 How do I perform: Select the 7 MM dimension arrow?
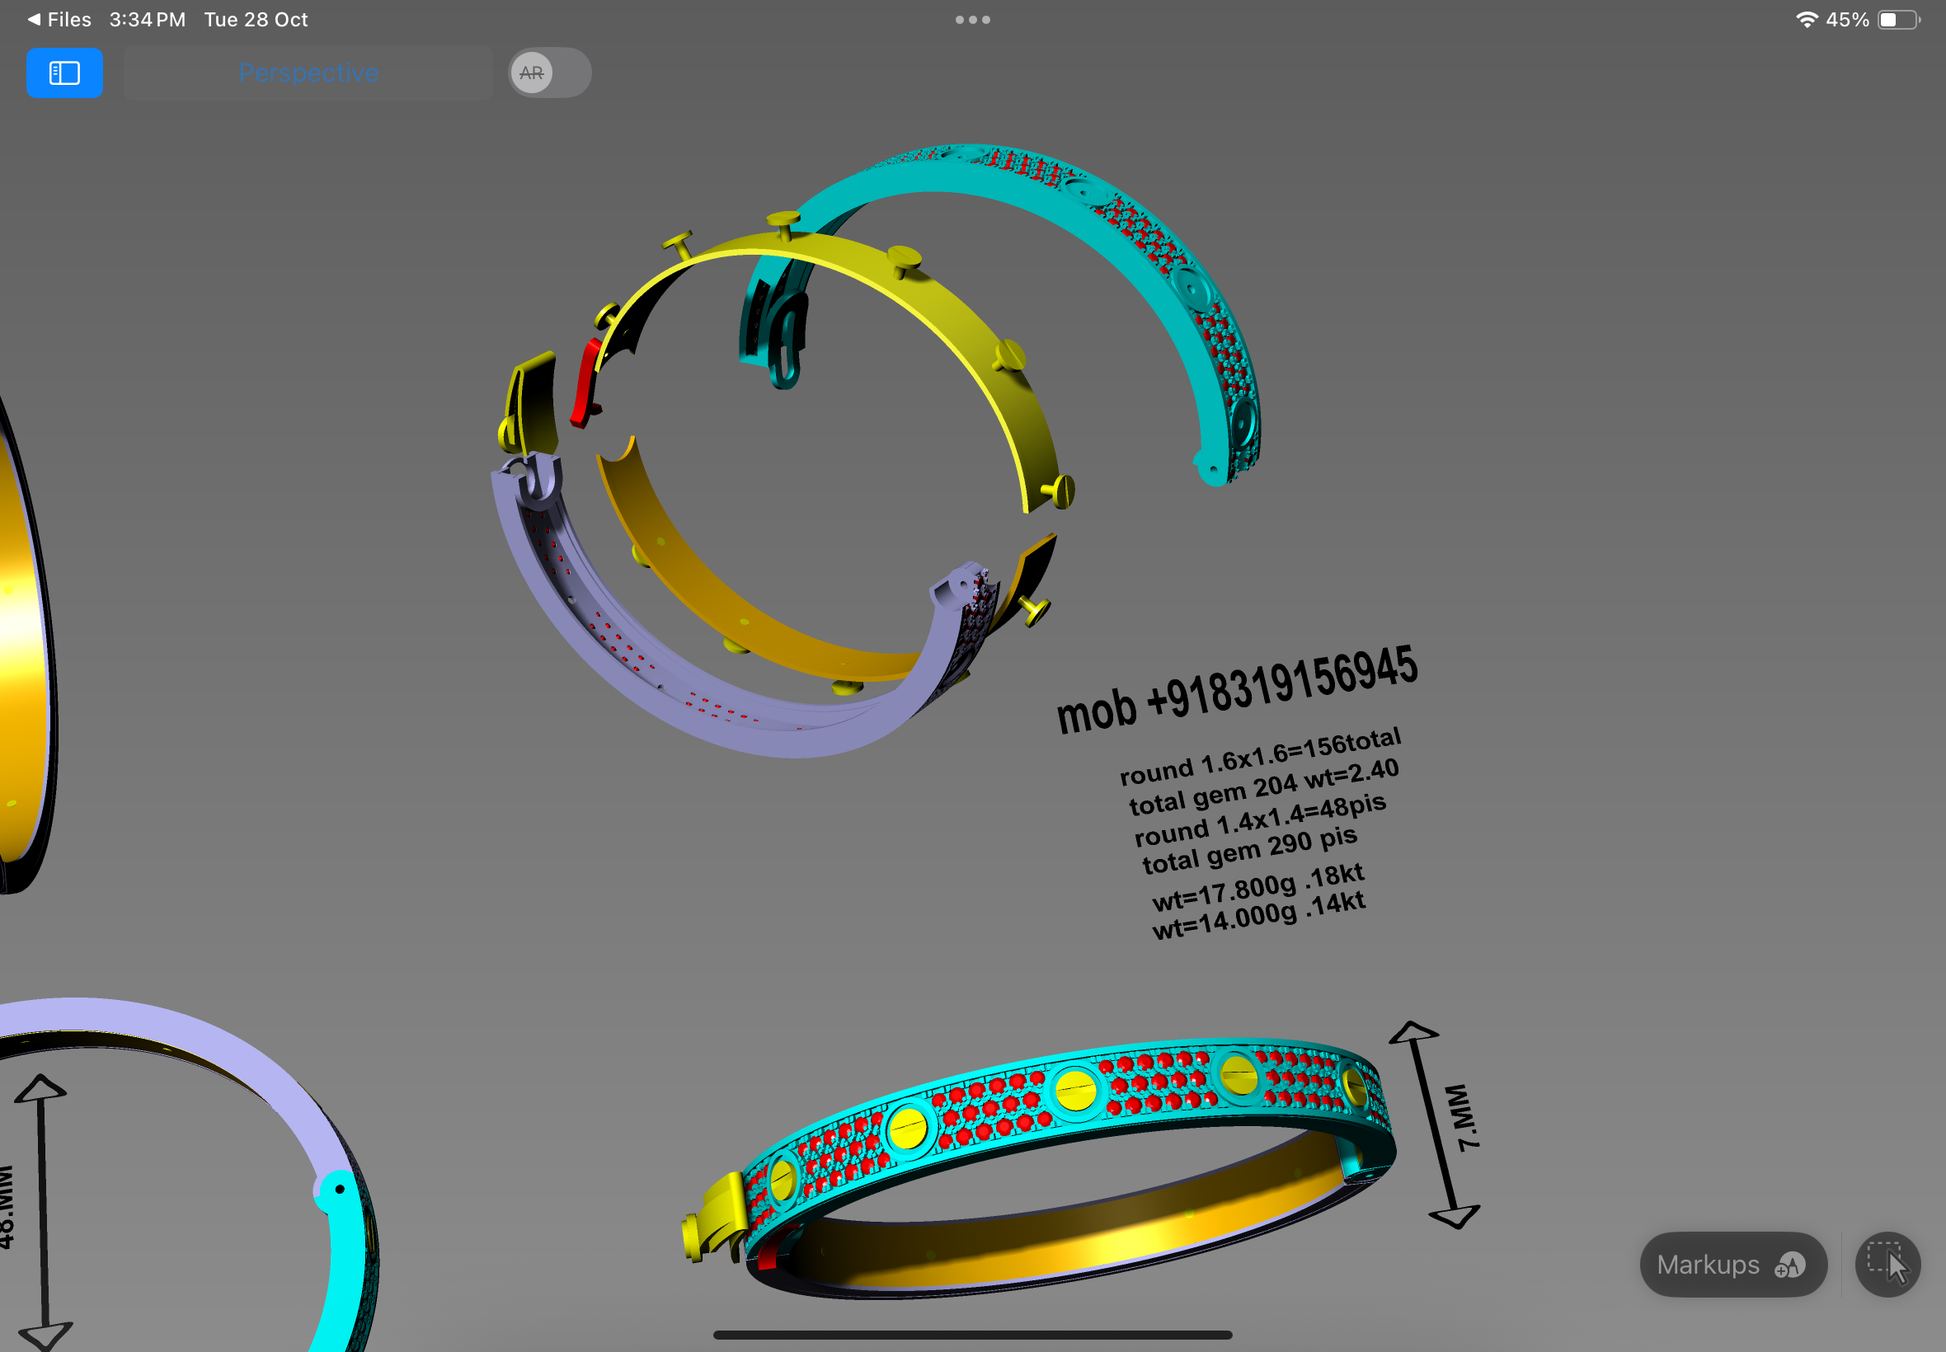(x=1433, y=1125)
